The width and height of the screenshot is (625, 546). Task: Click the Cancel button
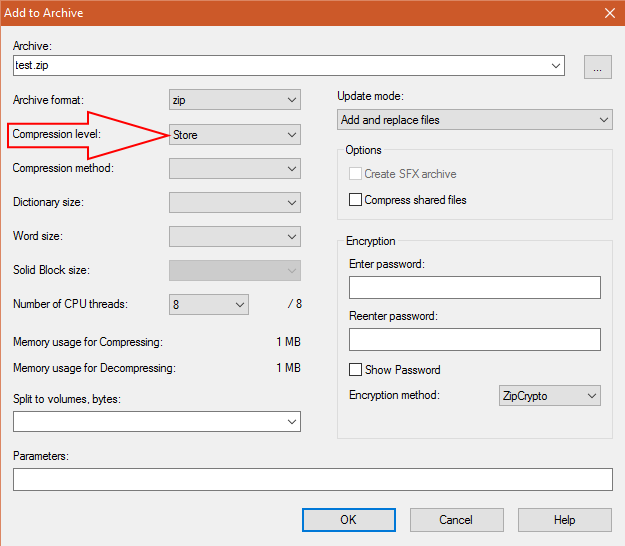point(456,520)
